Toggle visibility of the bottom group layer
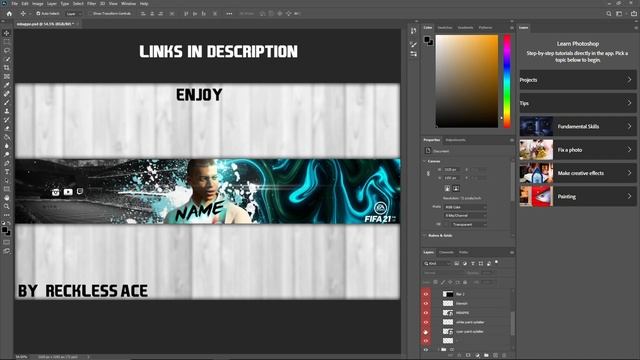 click(x=426, y=350)
